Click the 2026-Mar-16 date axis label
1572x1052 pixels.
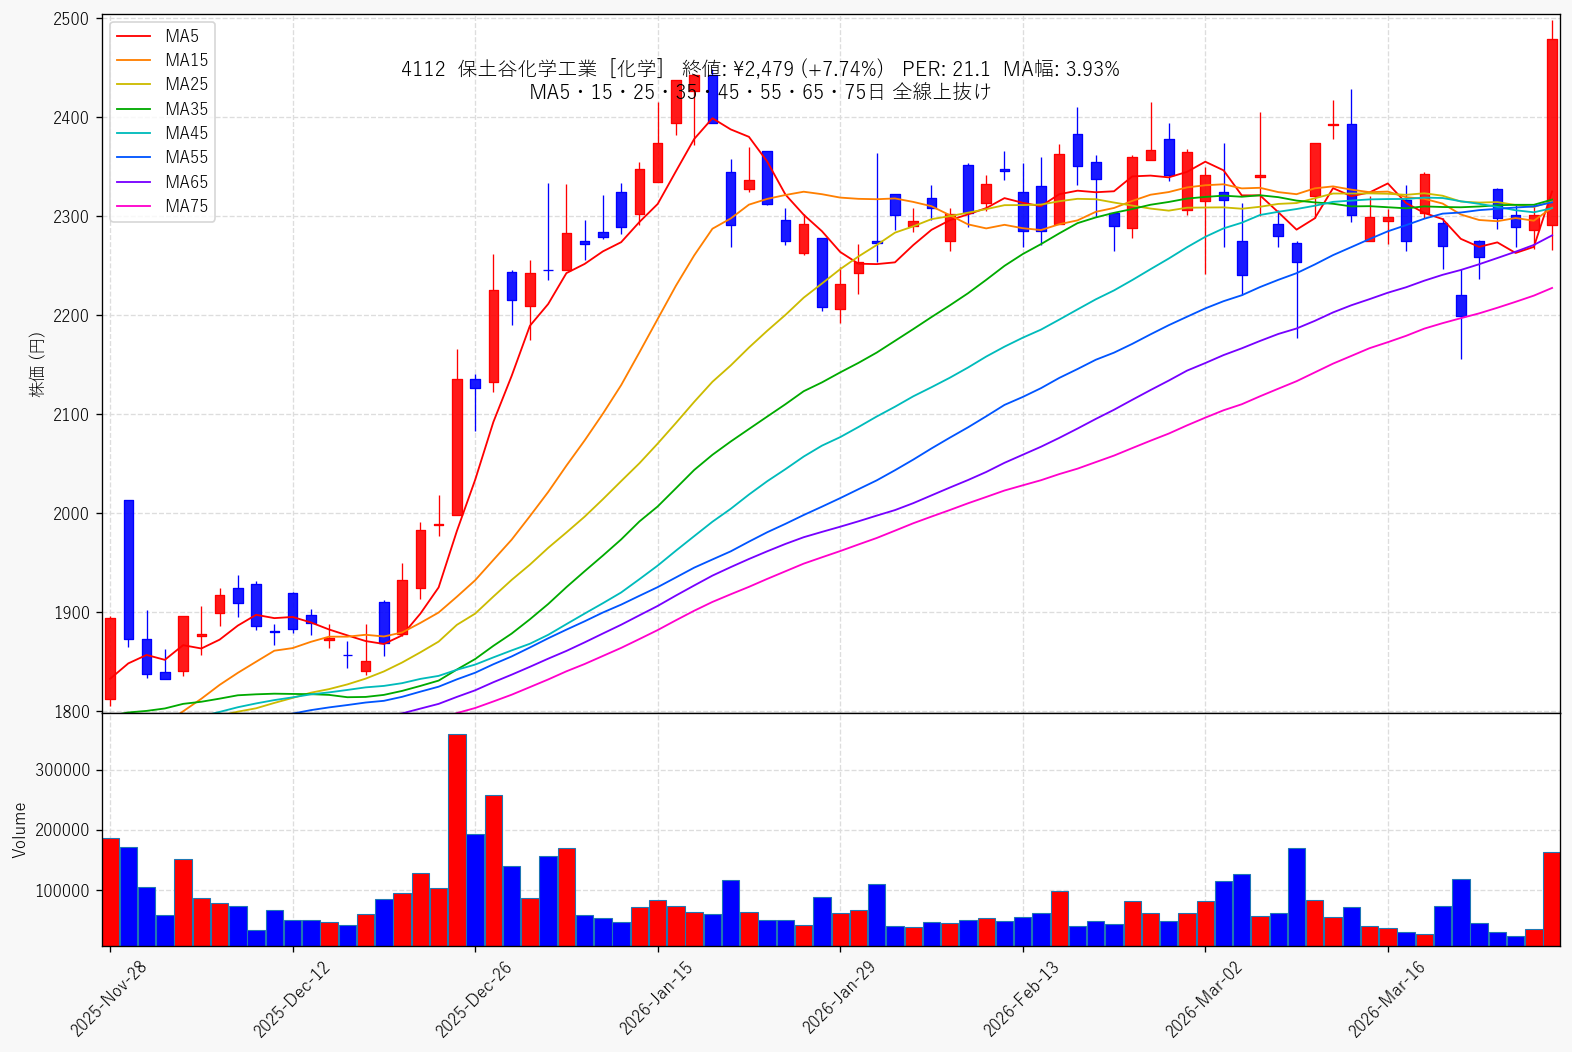tap(1387, 998)
